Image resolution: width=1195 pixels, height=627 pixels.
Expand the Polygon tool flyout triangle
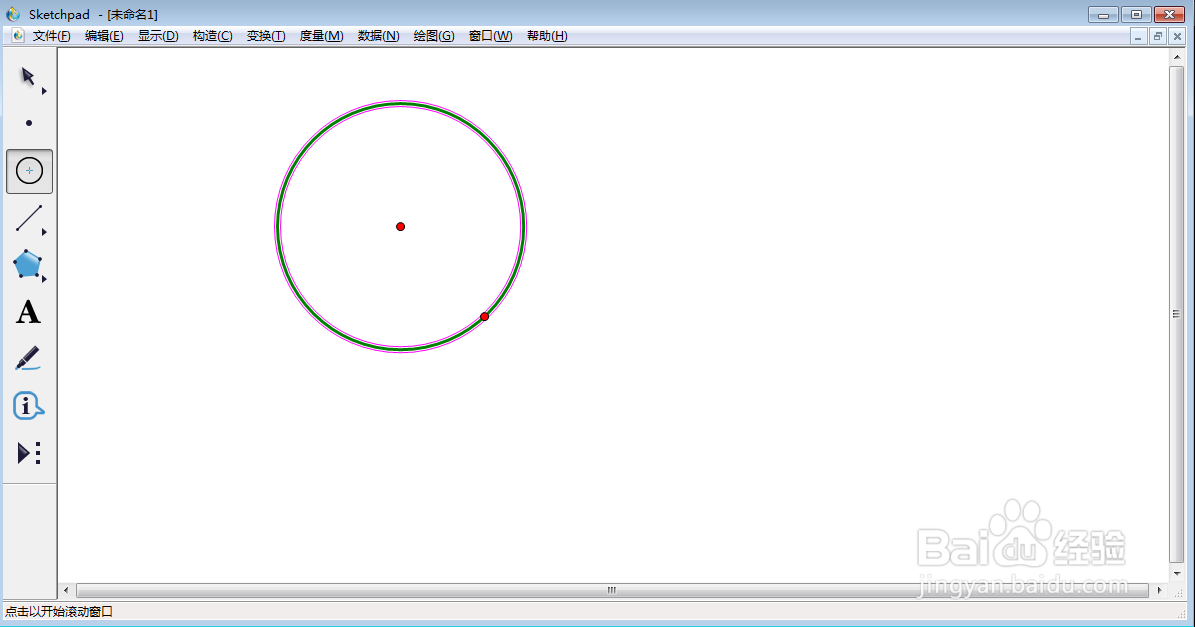point(44,280)
